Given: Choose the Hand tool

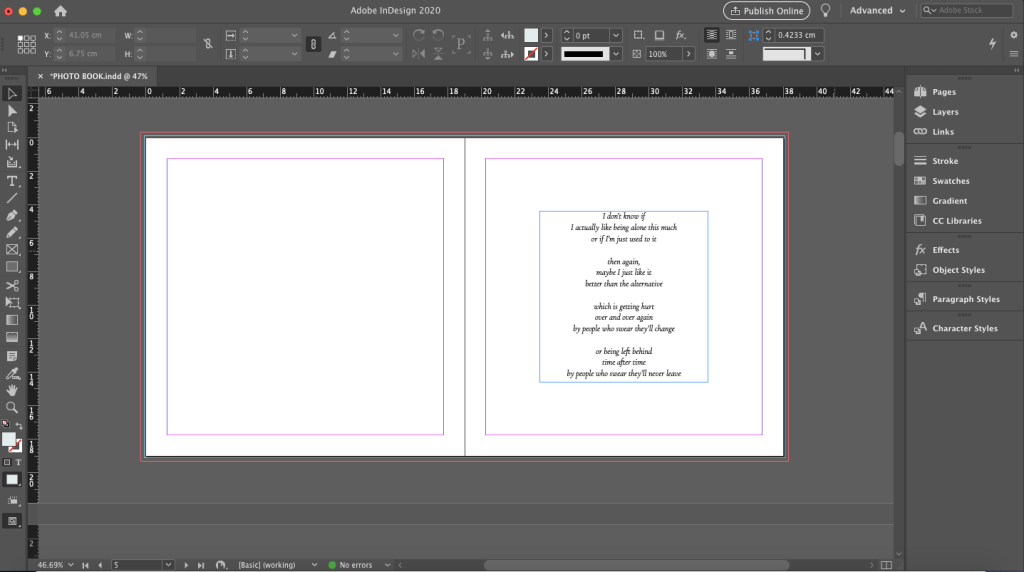Looking at the screenshot, I should (x=12, y=390).
